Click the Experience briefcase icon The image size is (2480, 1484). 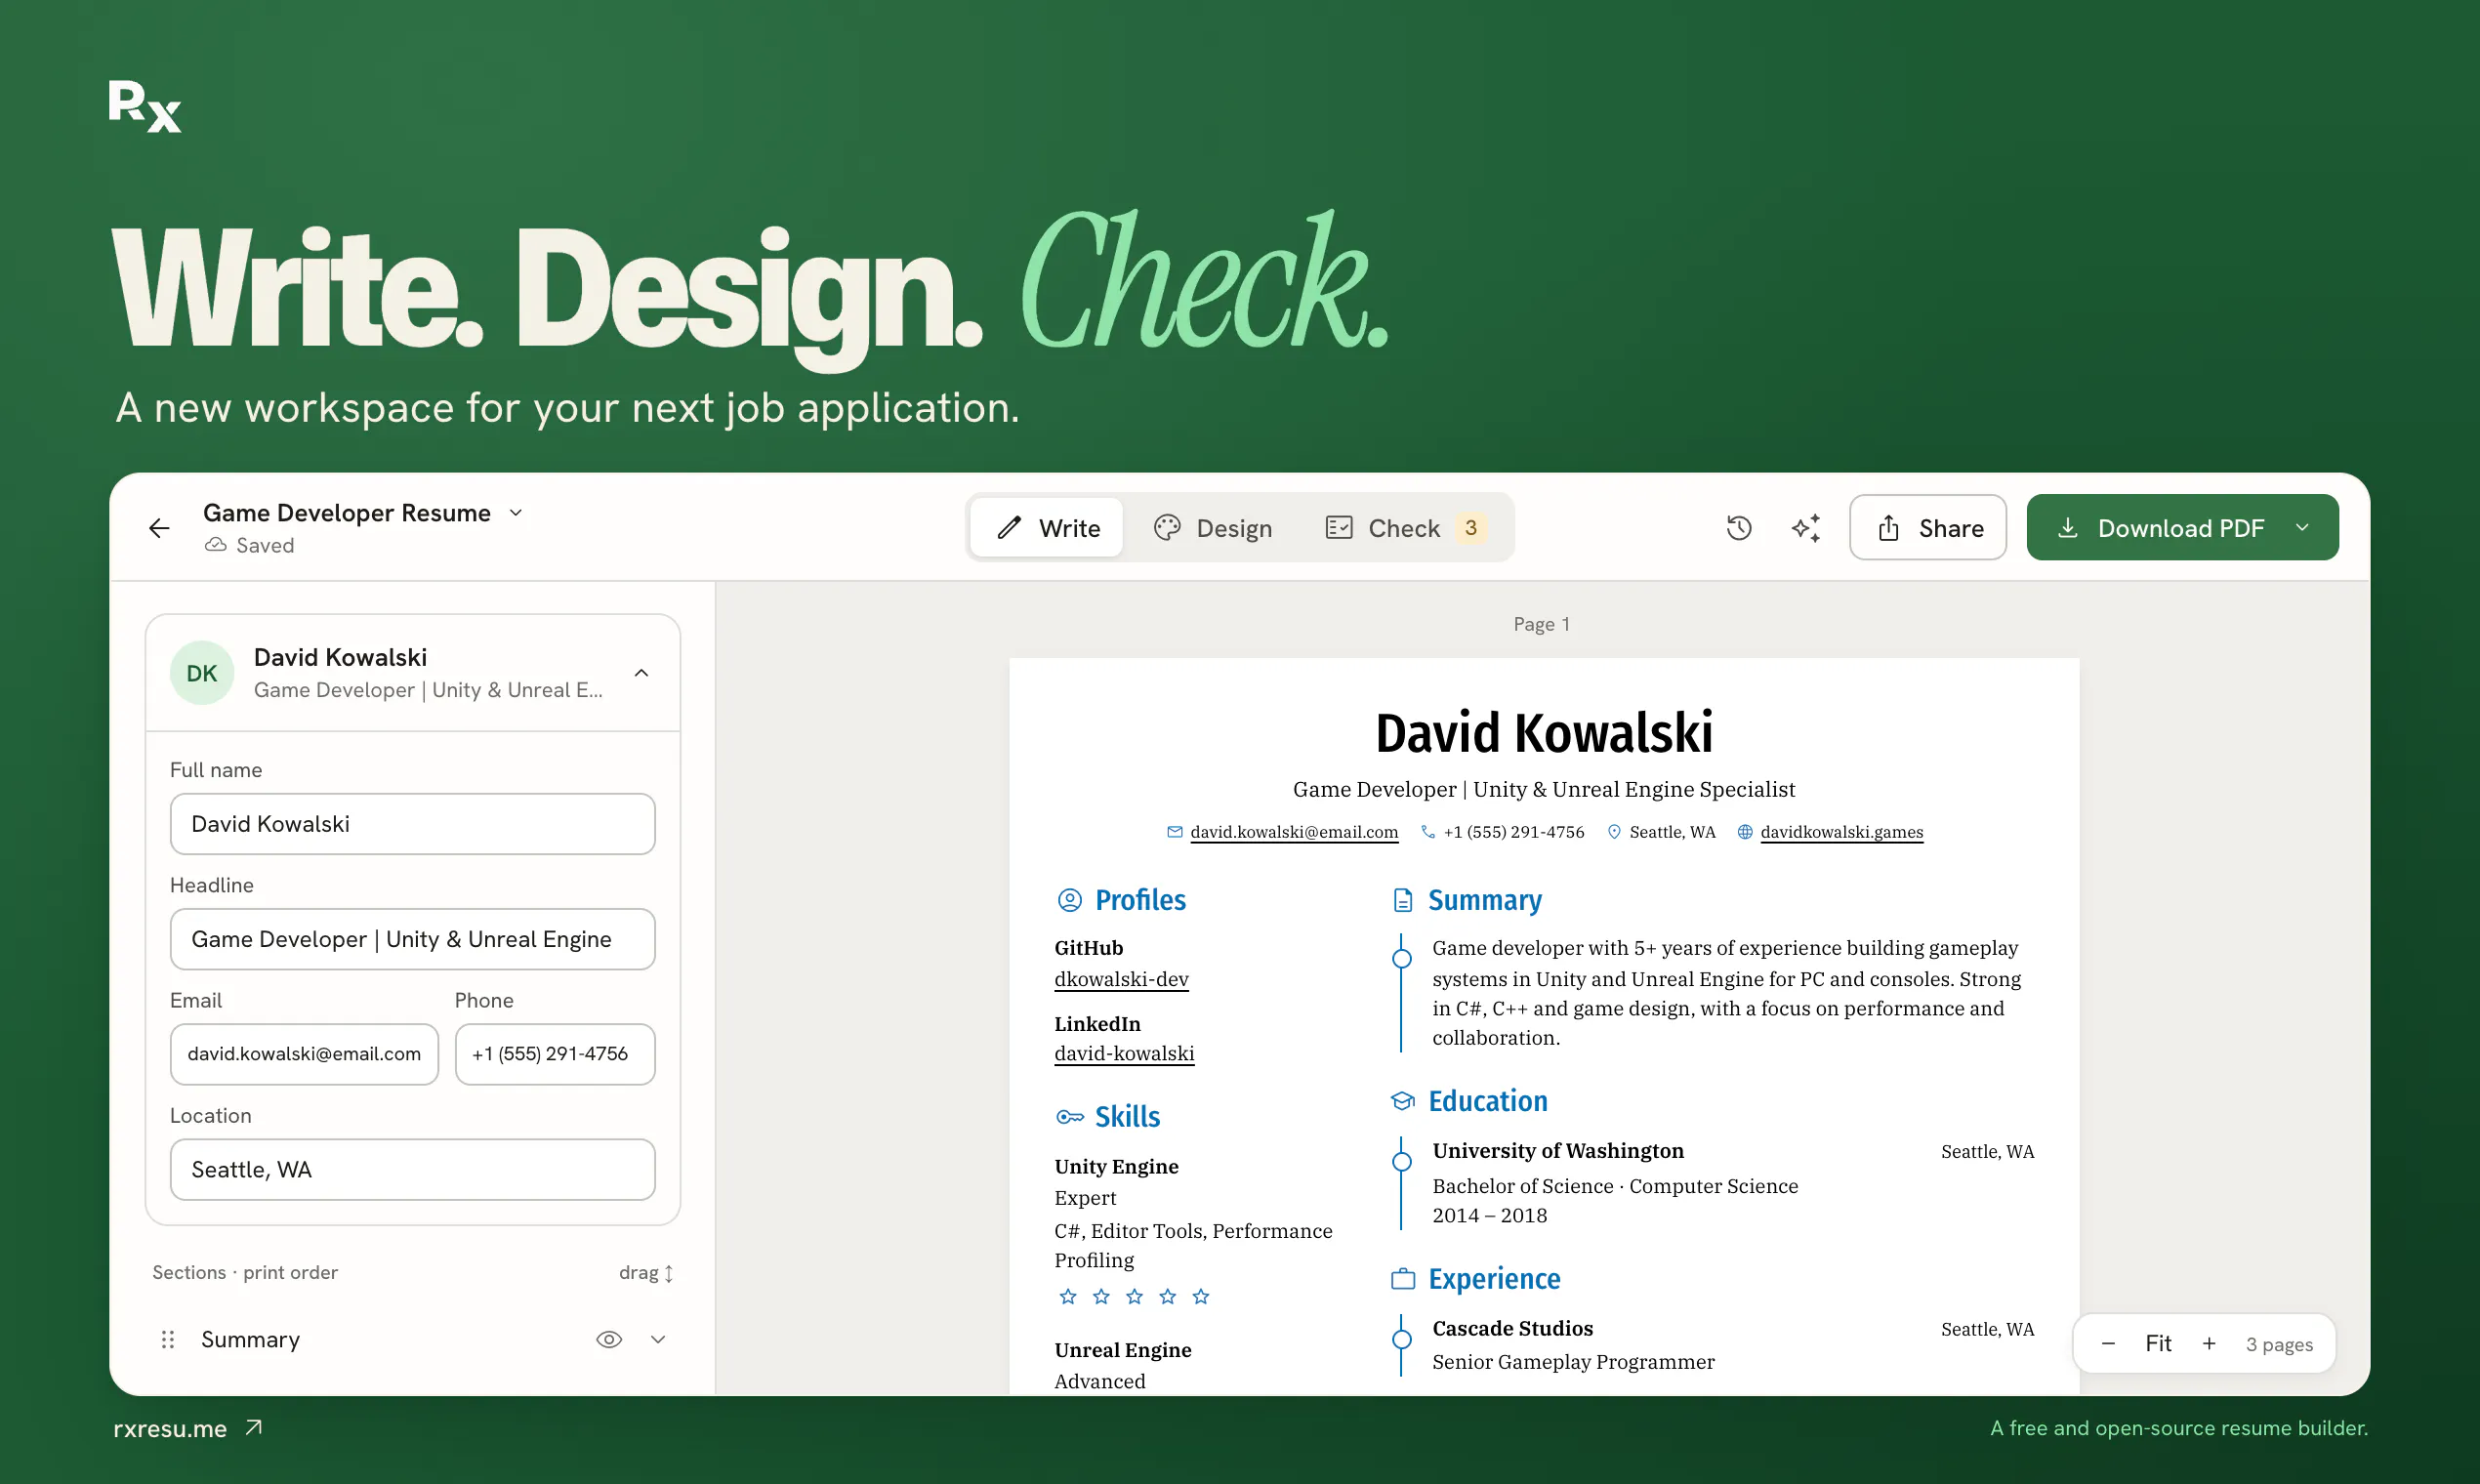pos(1403,1279)
